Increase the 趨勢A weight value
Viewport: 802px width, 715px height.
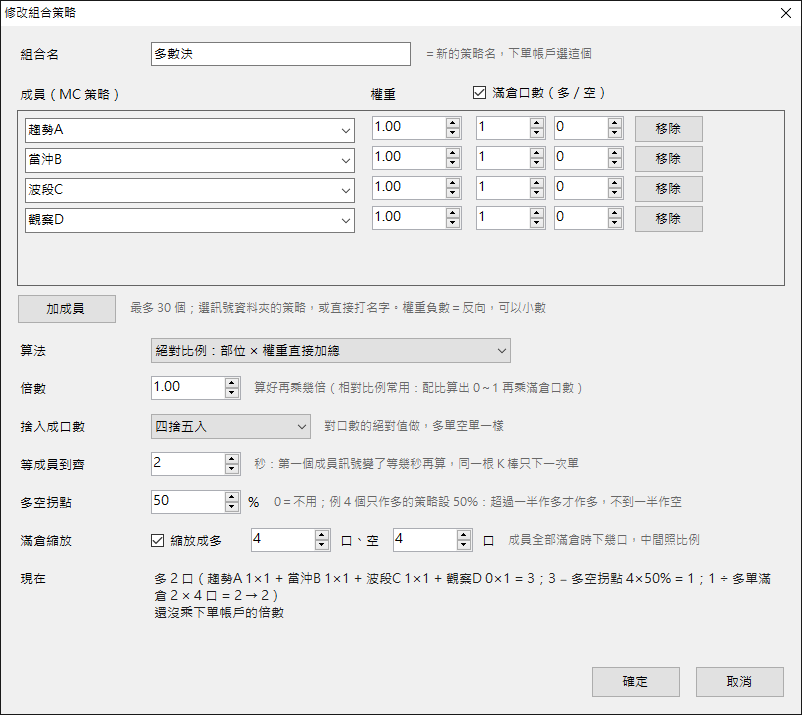pos(453,123)
